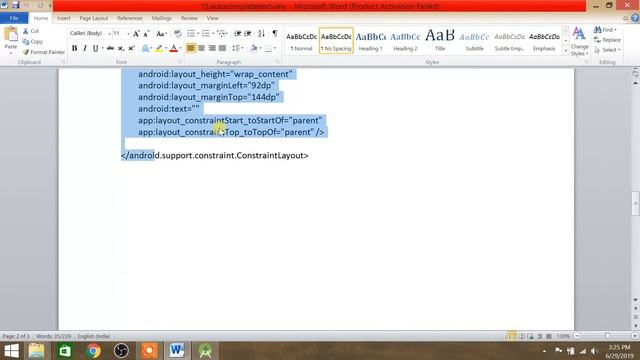Apply the Normal style
Screen dimensions: 640x360
pyautogui.click(x=301, y=41)
